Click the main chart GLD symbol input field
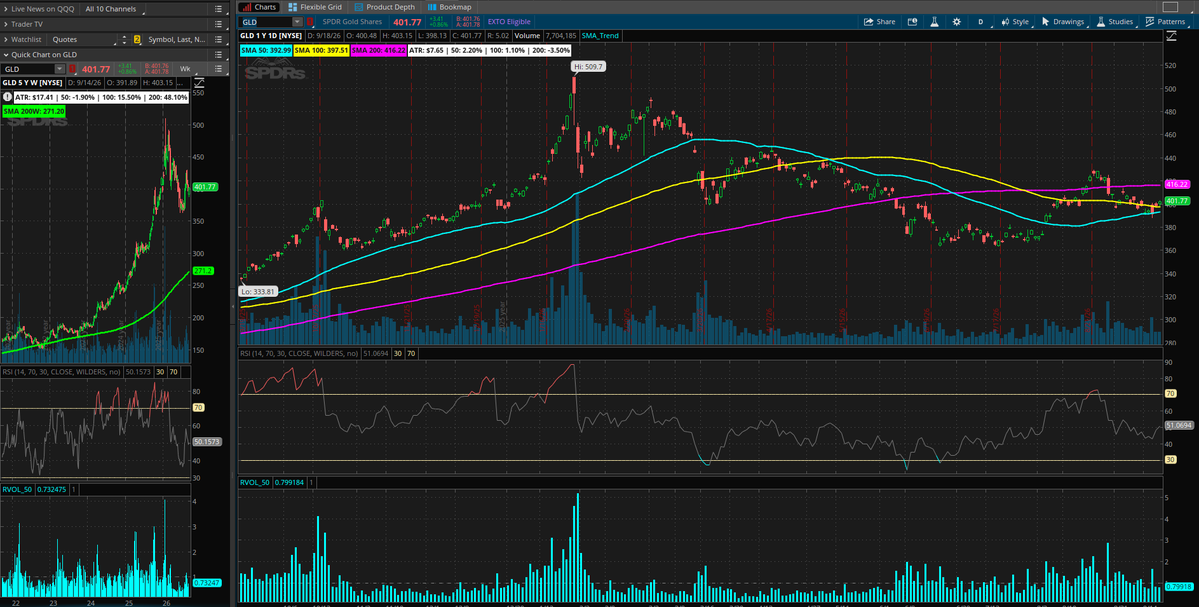1199x607 pixels. tap(265, 22)
